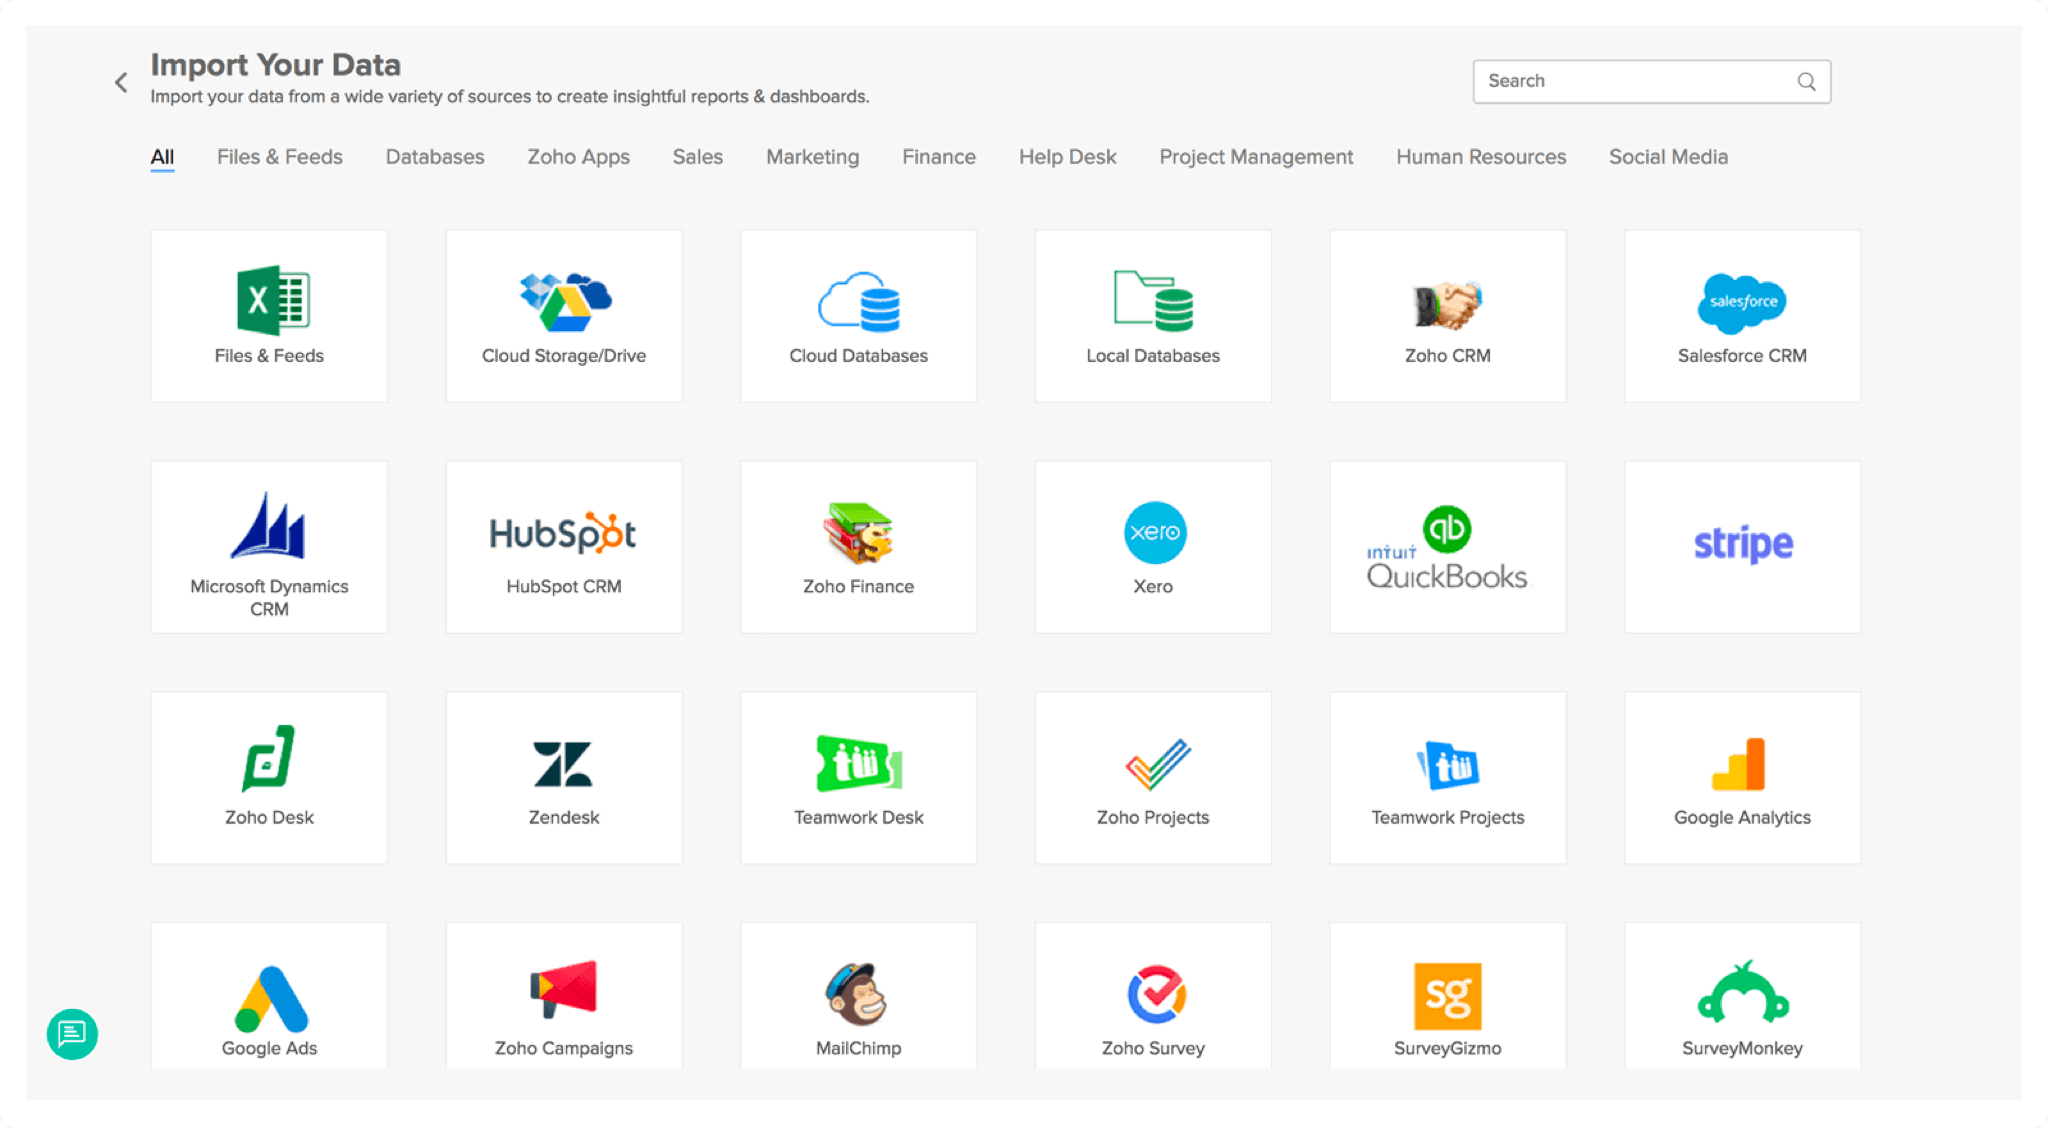Switch to Files & Feeds tab
The width and height of the screenshot is (2048, 1128).
(x=280, y=157)
